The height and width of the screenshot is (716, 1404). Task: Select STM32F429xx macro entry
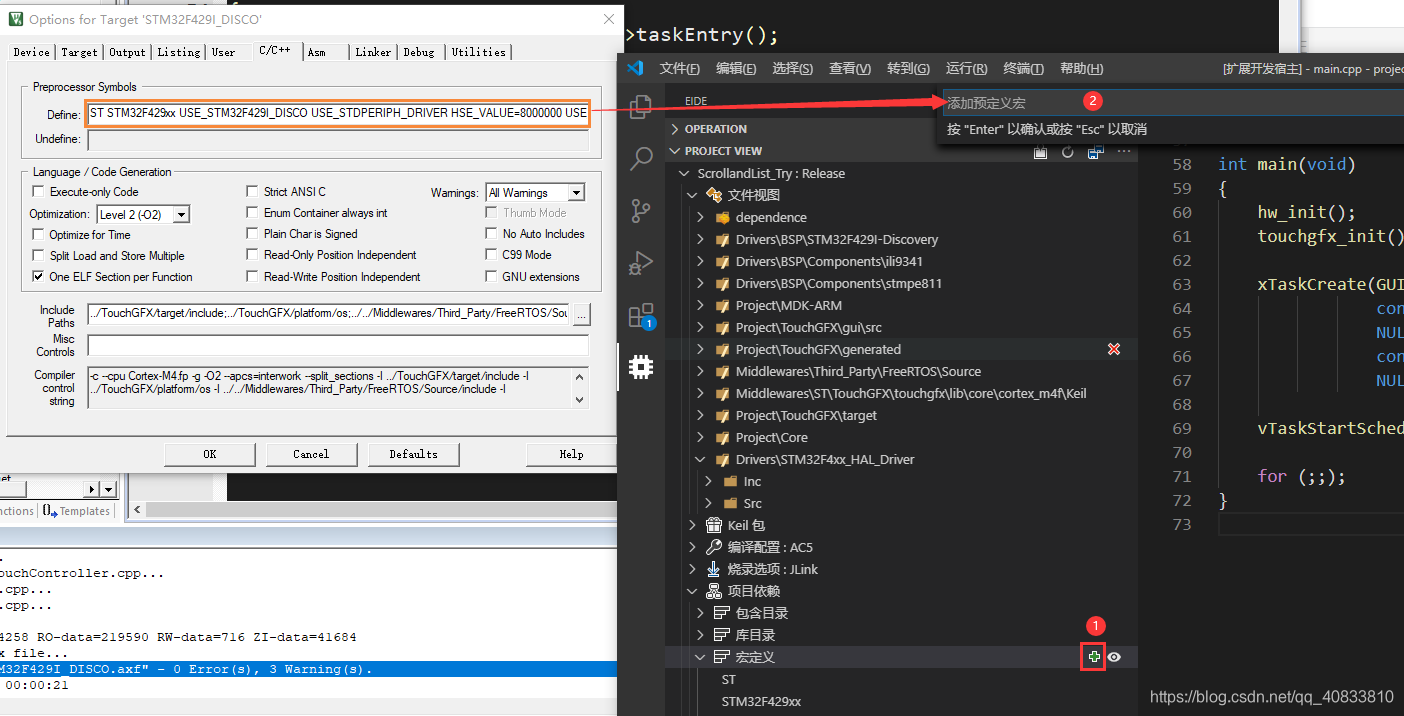tap(762, 701)
